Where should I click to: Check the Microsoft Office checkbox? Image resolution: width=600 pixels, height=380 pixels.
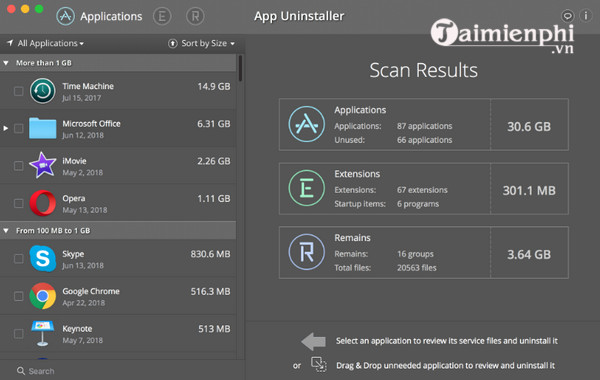(18, 128)
